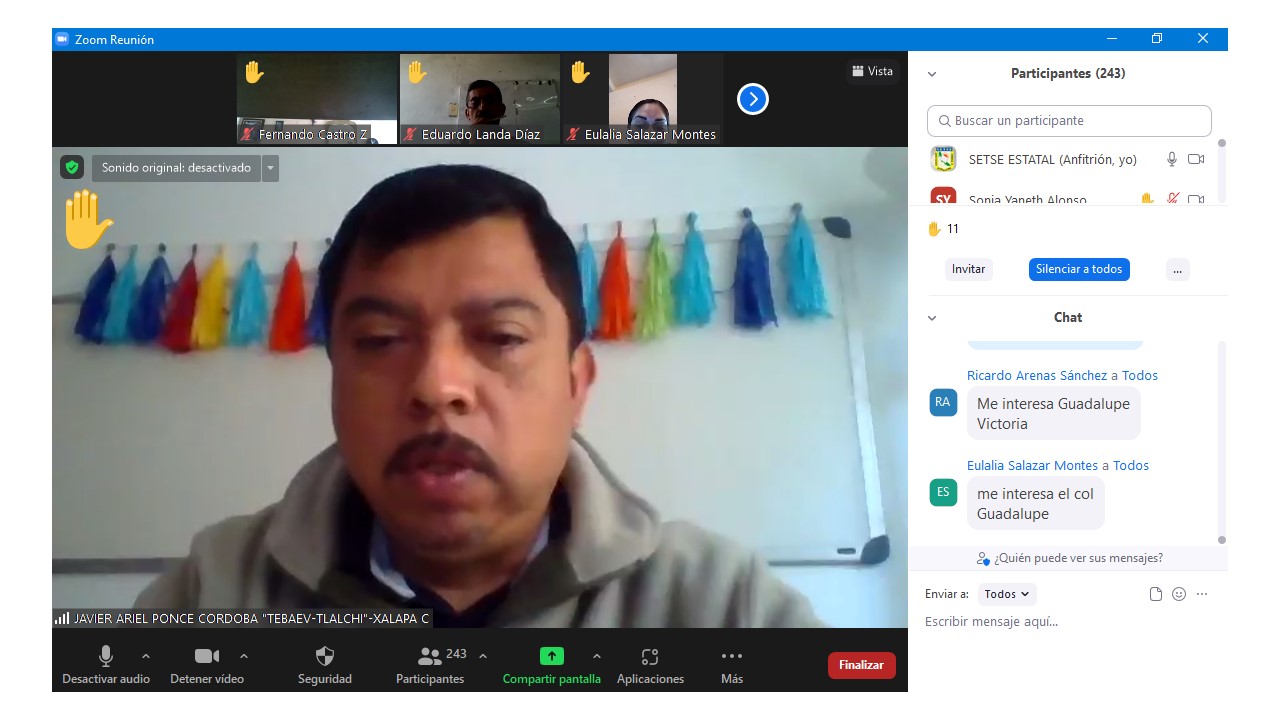Toggle Desactivar audio microphone
Viewport: 1280px width, 720px height.
[105, 657]
